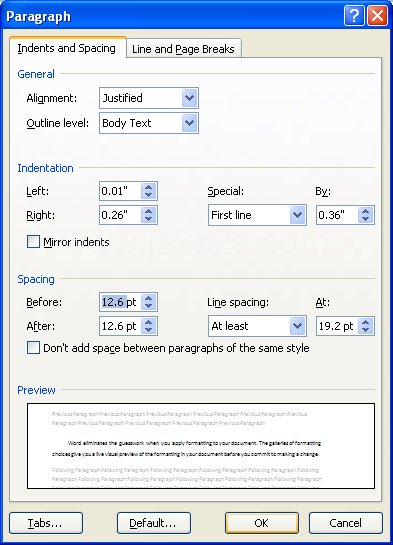Decrease the At line spacing value

click(x=366, y=330)
